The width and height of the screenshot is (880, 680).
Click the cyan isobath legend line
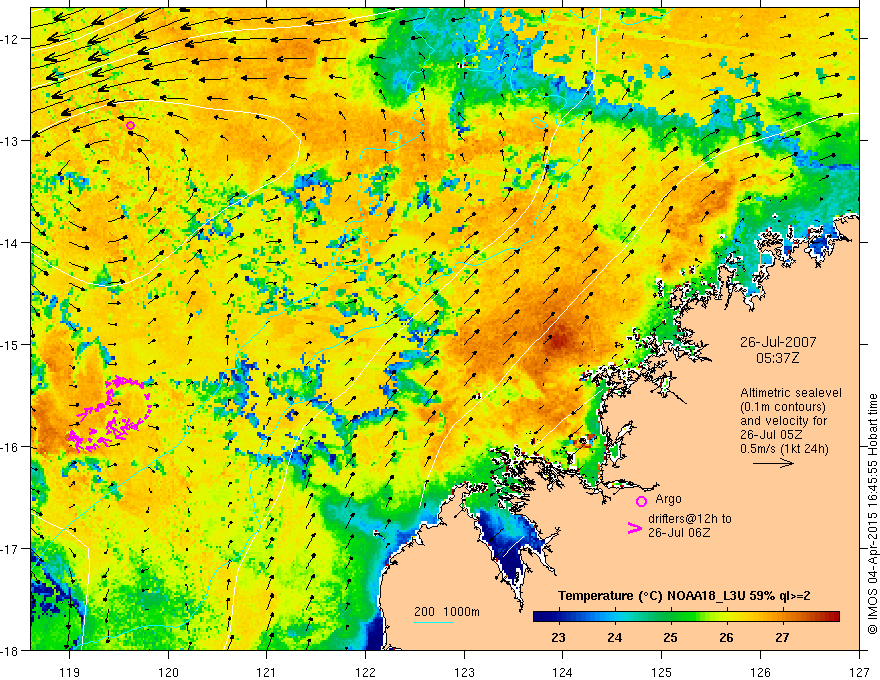434,622
